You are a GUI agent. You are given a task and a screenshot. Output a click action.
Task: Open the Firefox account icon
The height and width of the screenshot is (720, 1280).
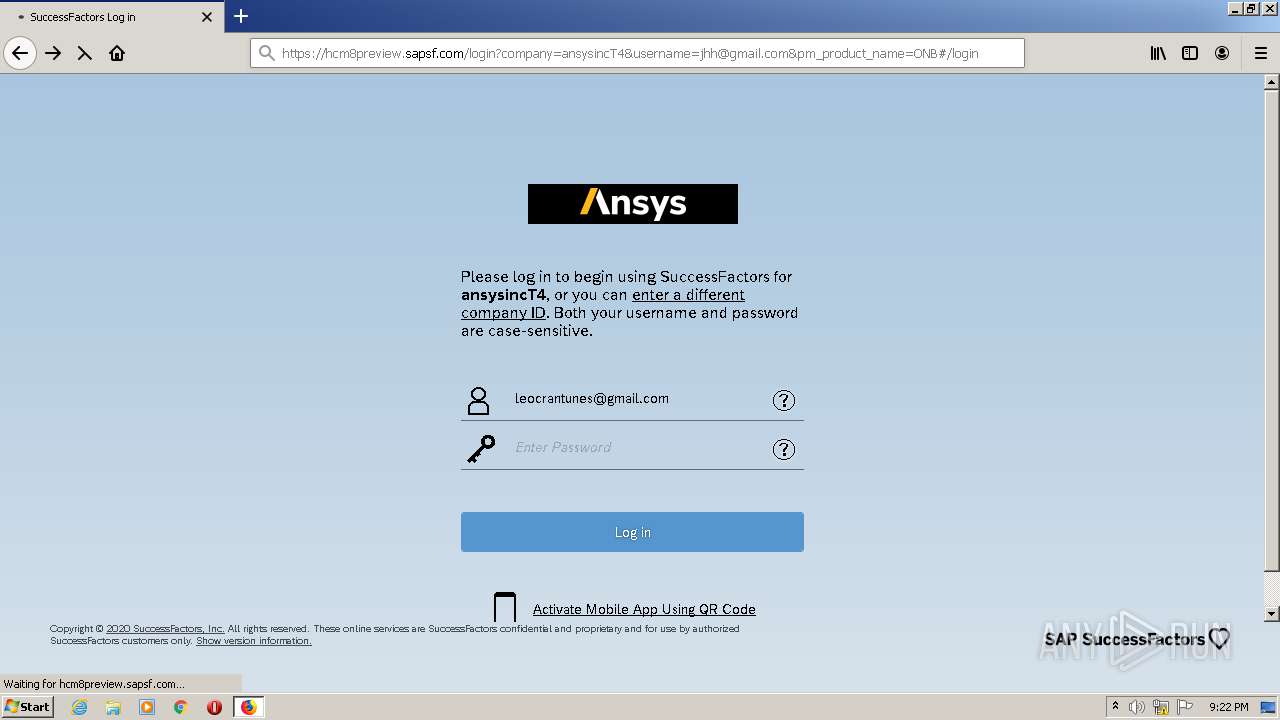click(1222, 53)
